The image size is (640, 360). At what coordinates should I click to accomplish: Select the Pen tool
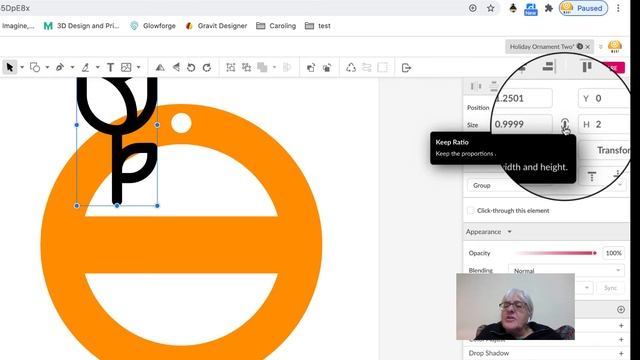60,67
